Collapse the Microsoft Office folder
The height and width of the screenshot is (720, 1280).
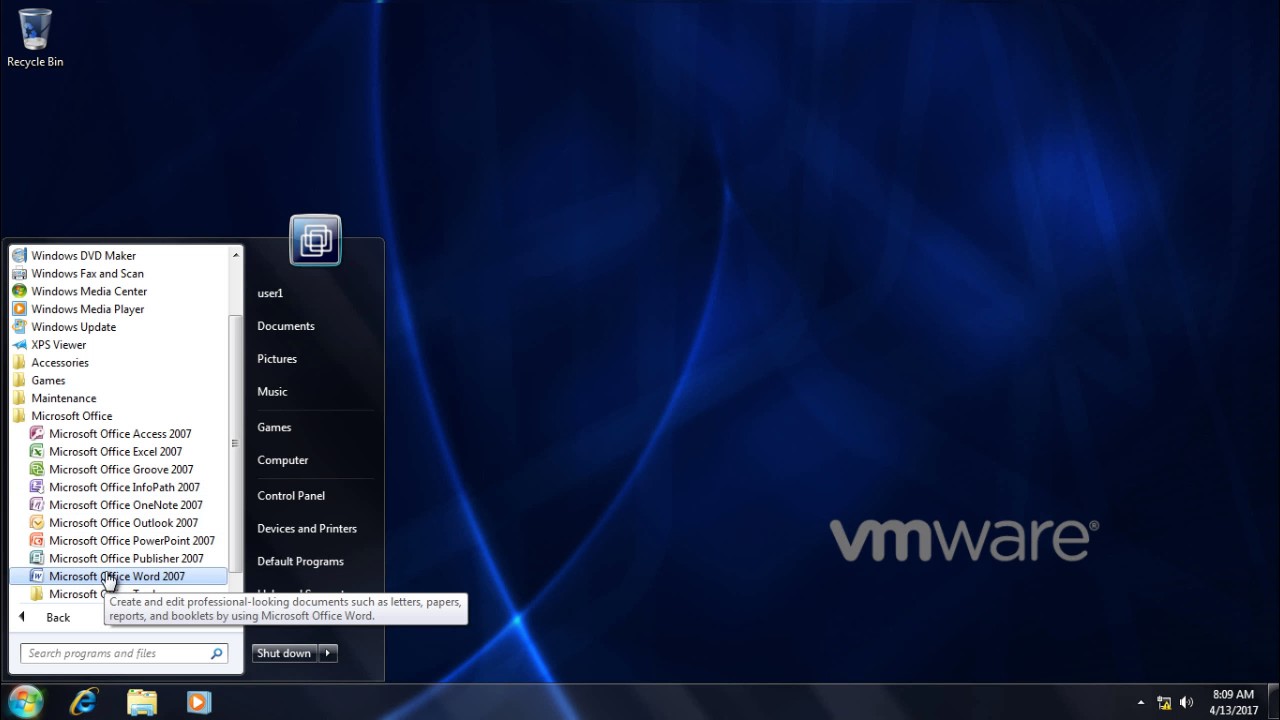point(118,416)
